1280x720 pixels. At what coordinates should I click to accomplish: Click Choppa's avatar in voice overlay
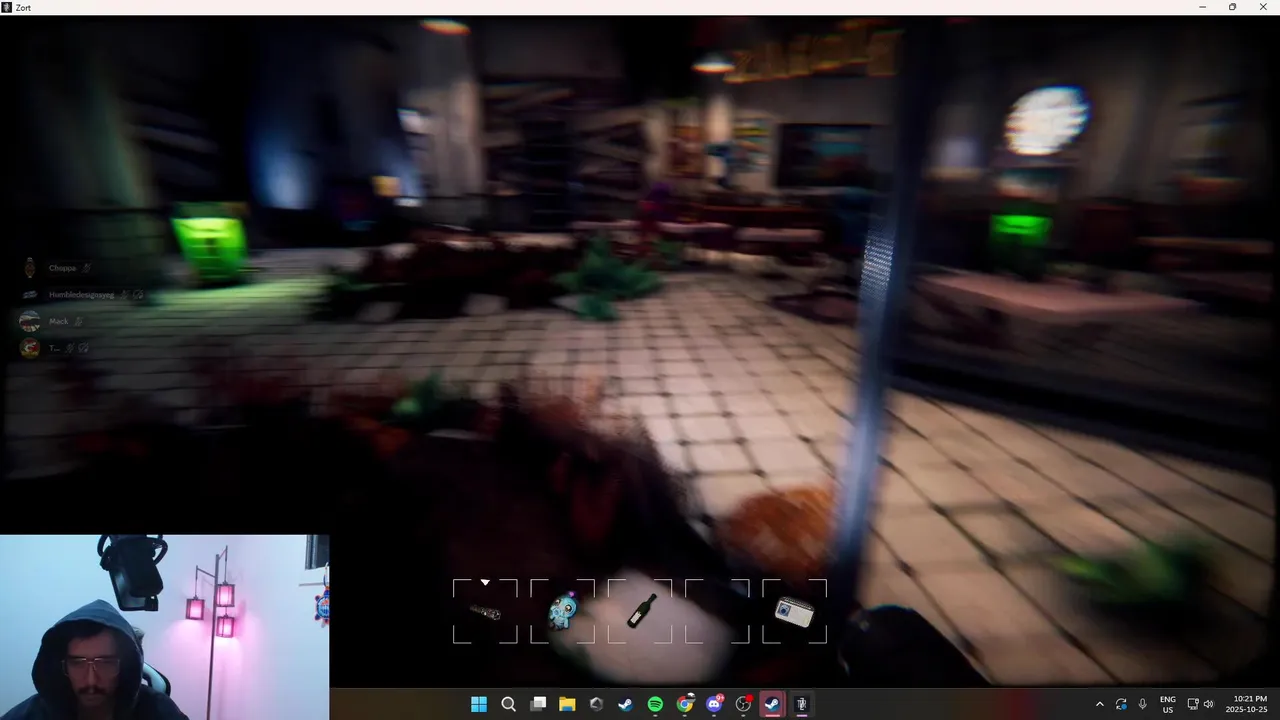point(30,268)
